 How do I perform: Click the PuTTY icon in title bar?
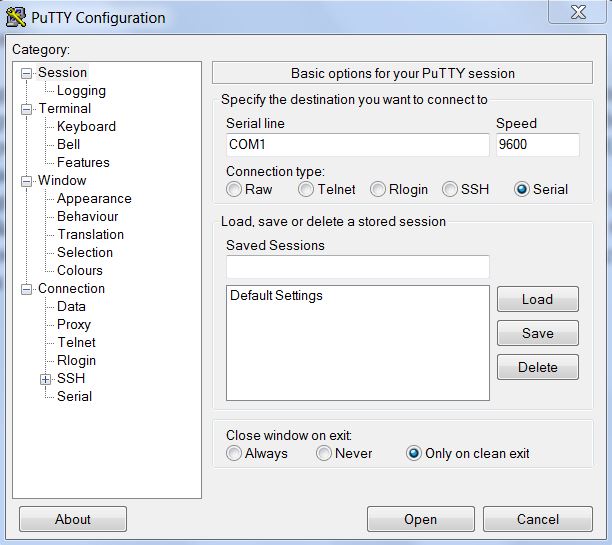click(16, 18)
